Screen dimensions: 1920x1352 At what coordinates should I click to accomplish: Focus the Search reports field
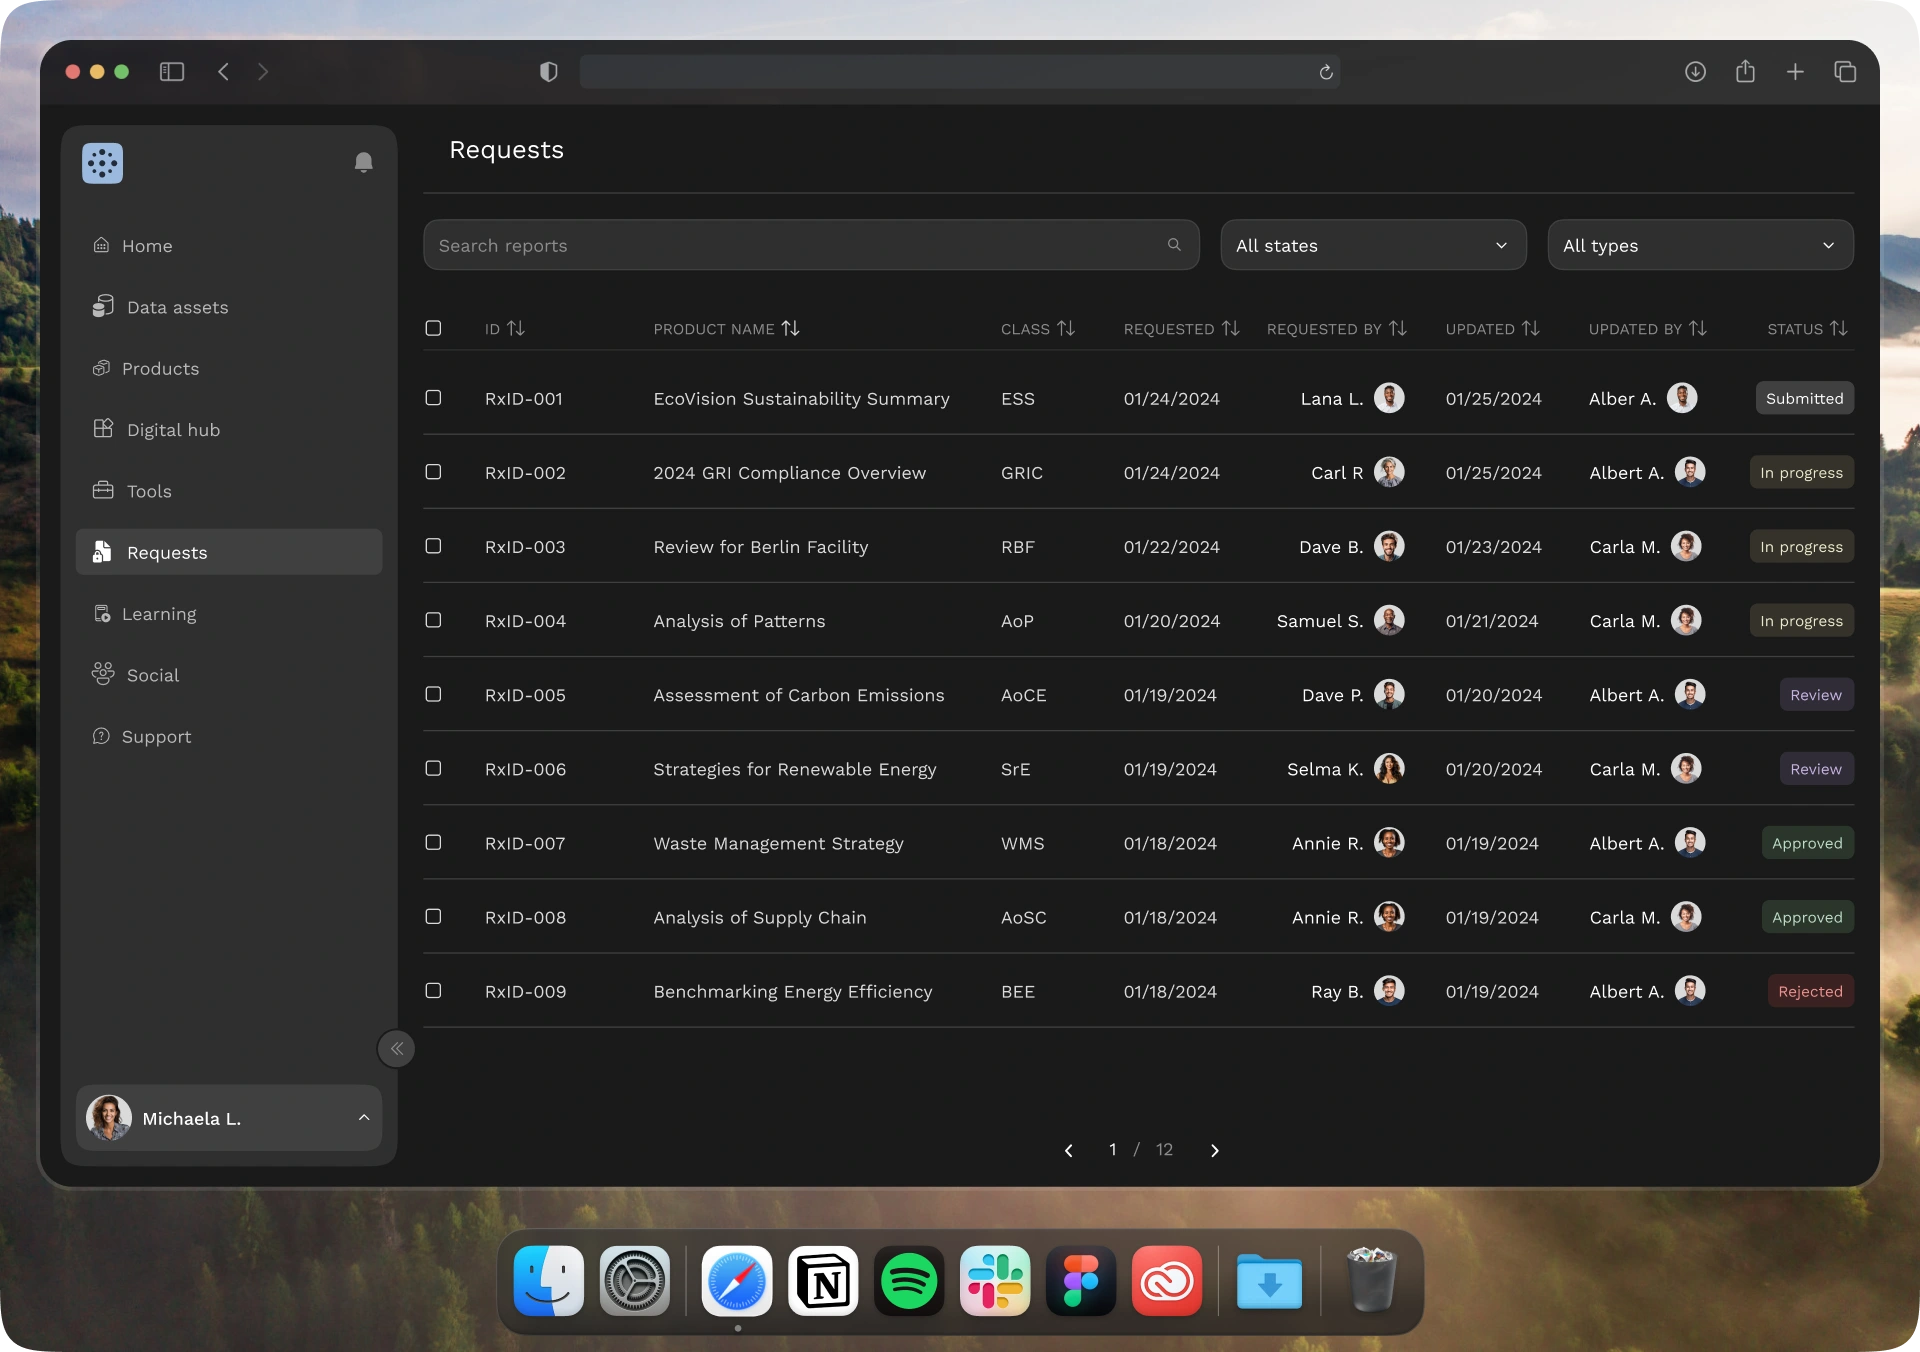pos(800,245)
